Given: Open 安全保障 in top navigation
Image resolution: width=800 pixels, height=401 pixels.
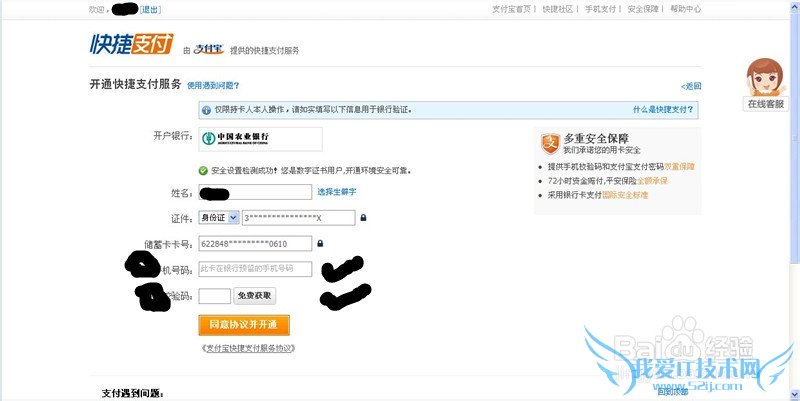Looking at the screenshot, I should (643, 9).
